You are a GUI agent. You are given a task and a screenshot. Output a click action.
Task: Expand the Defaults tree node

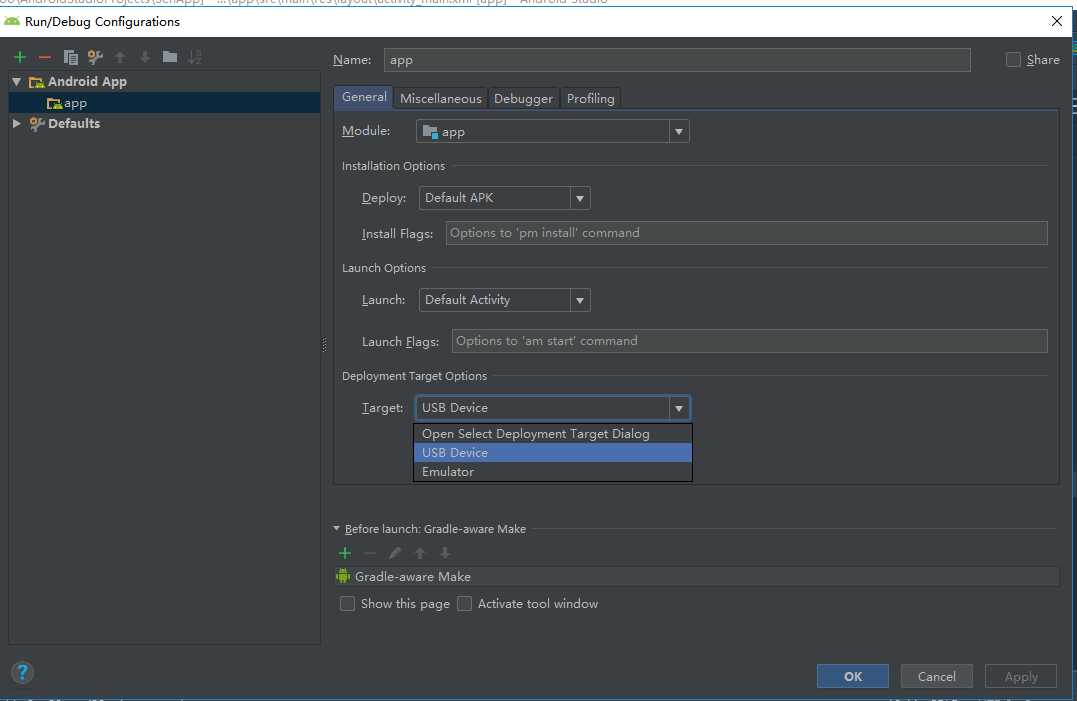(17, 124)
